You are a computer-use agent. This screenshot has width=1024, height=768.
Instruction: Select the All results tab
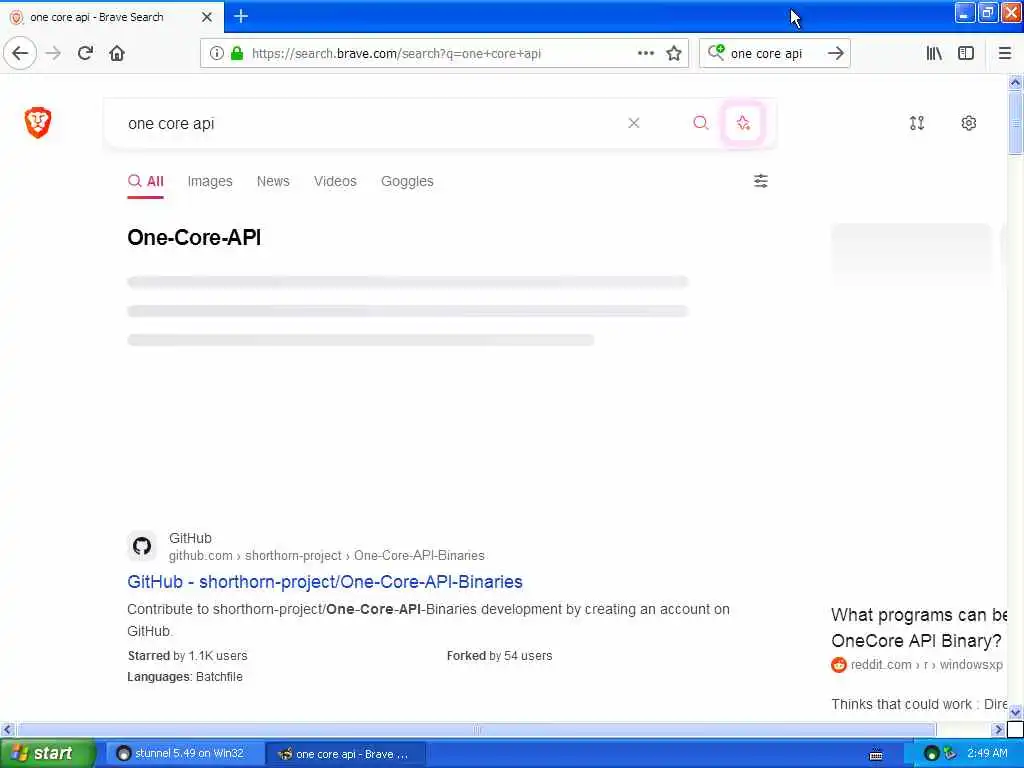(x=146, y=181)
